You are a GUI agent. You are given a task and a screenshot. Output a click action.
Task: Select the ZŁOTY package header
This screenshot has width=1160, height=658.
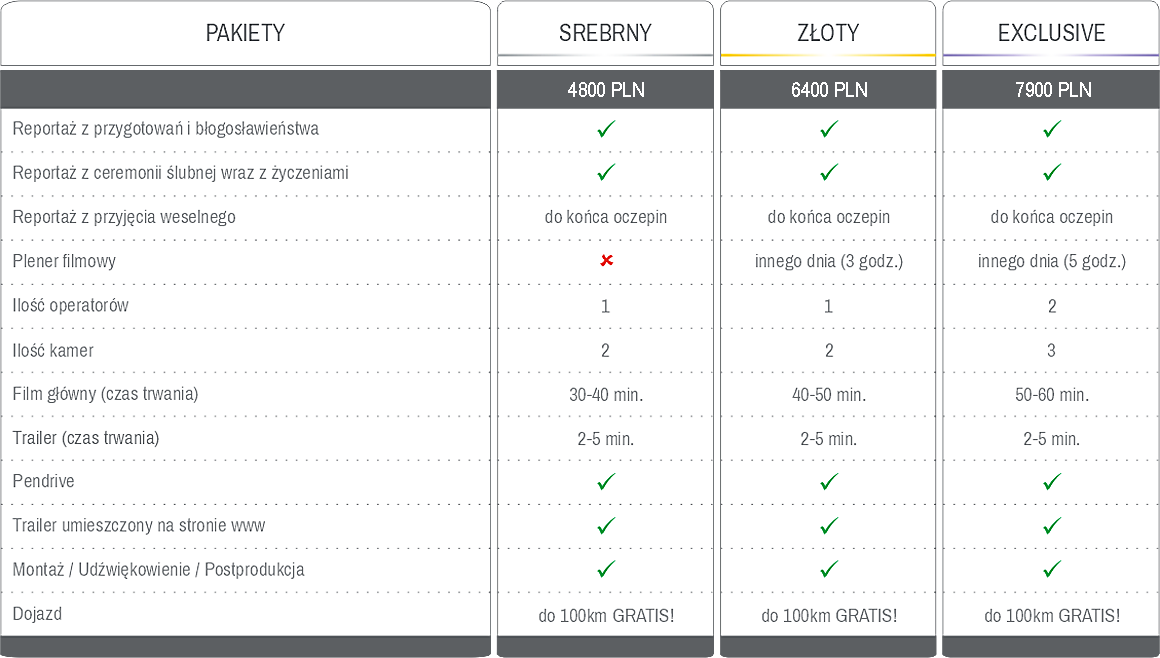click(x=828, y=33)
